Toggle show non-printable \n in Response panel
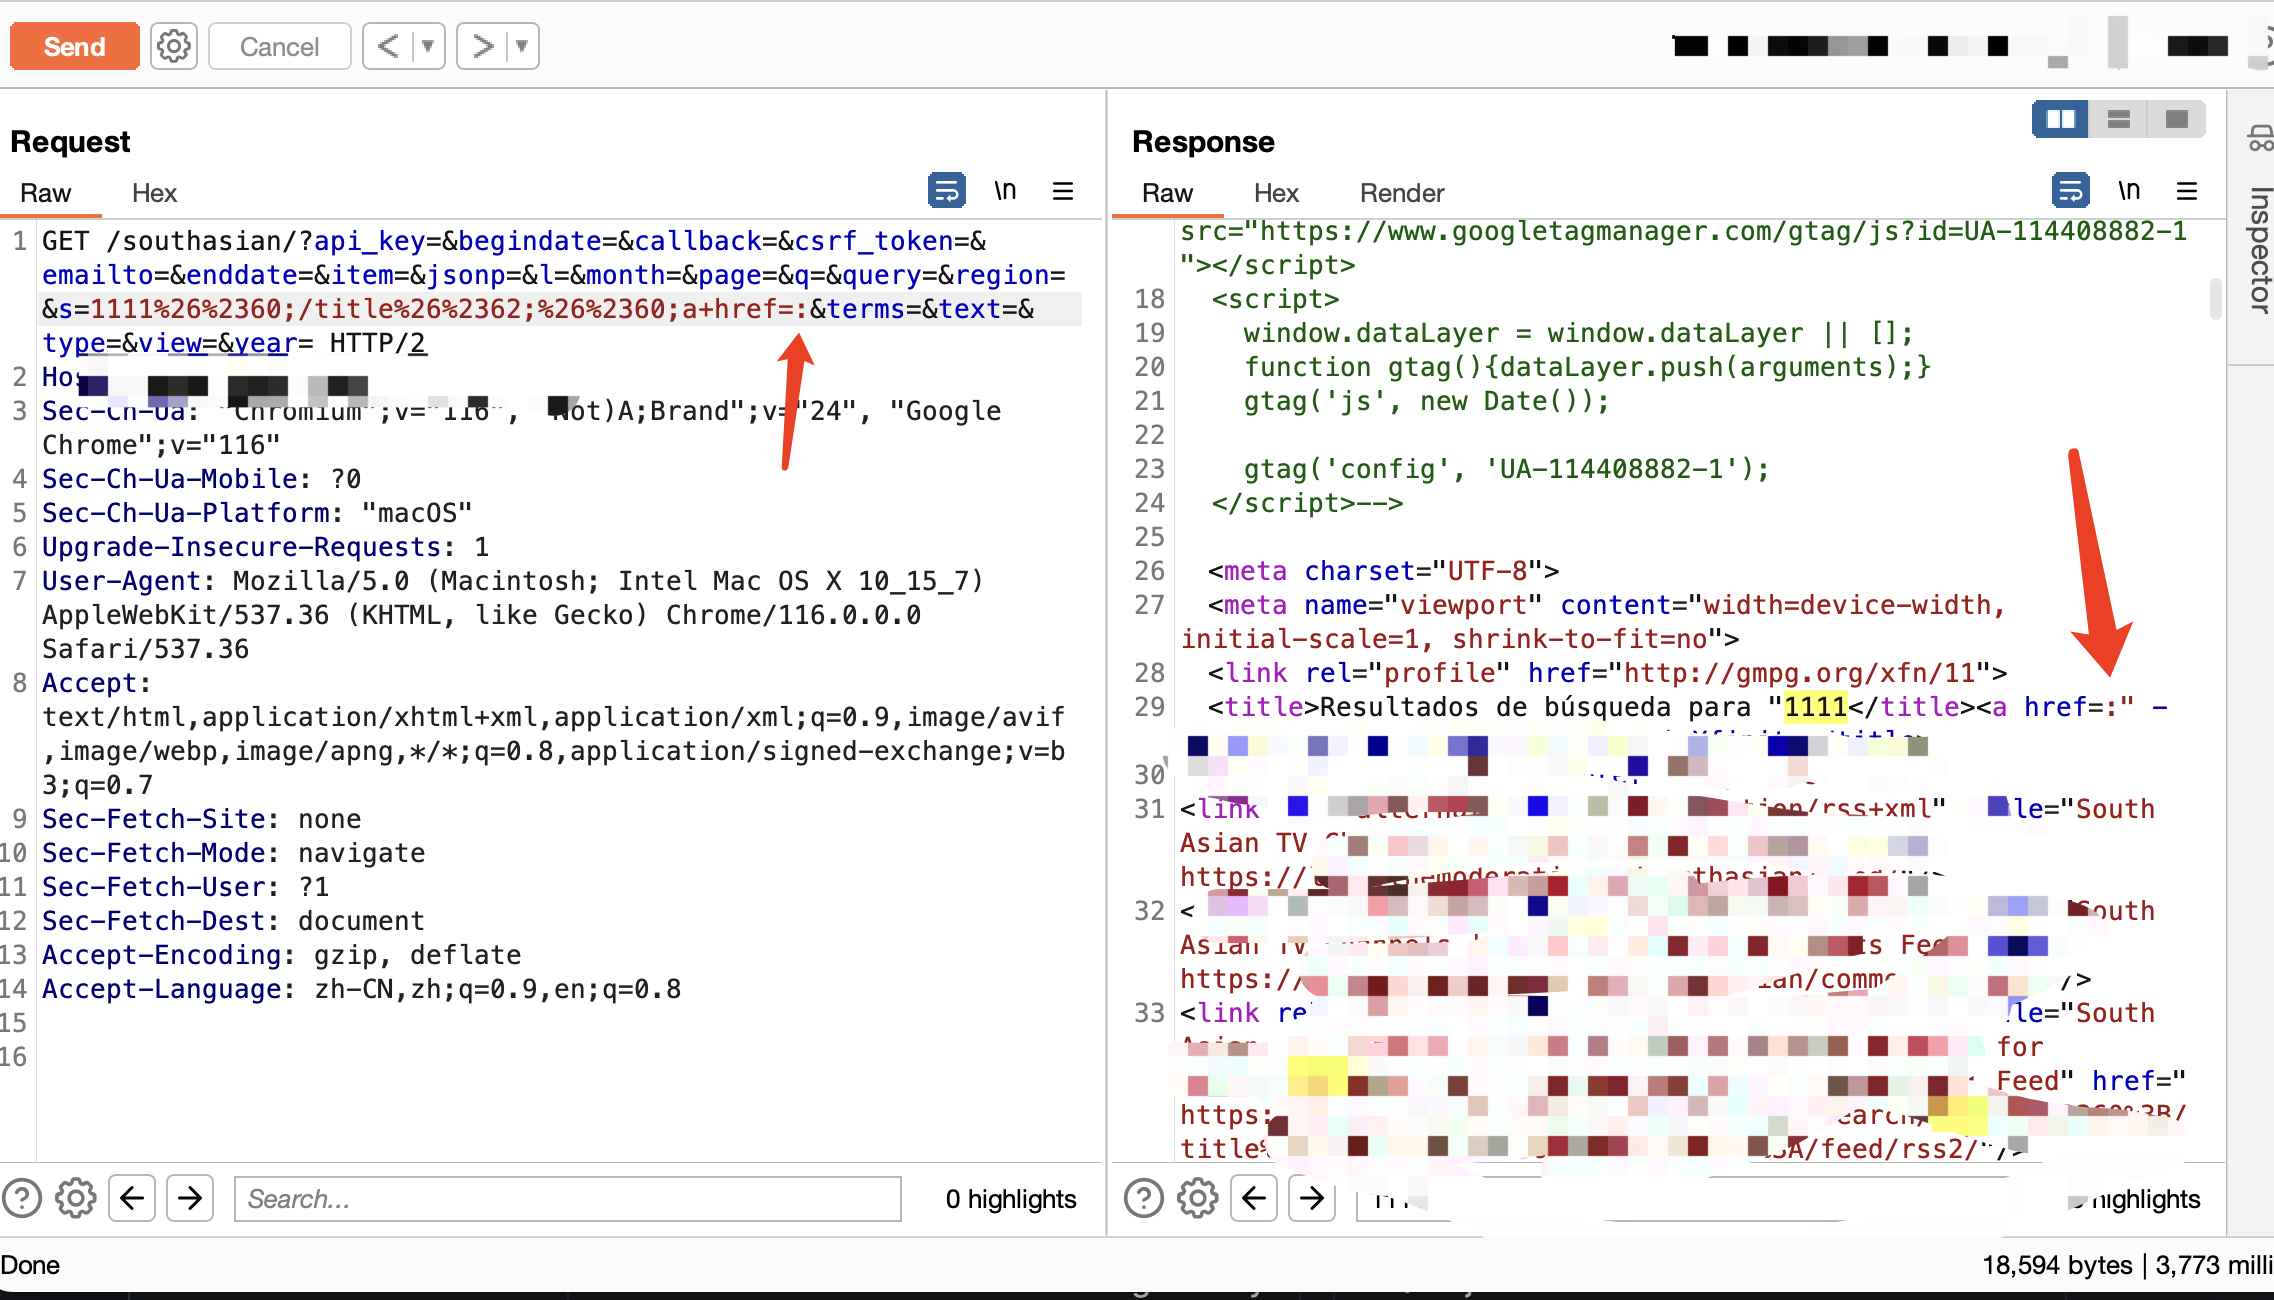 [x=2129, y=190]
